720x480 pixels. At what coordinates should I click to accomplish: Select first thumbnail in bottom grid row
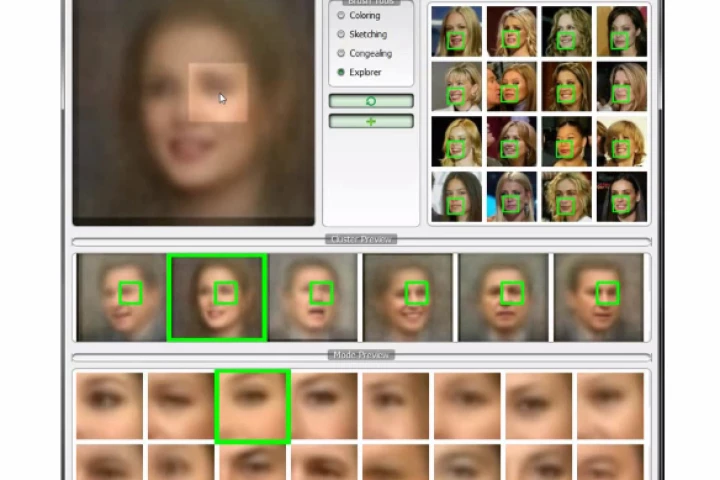click(x=456, y=197)
